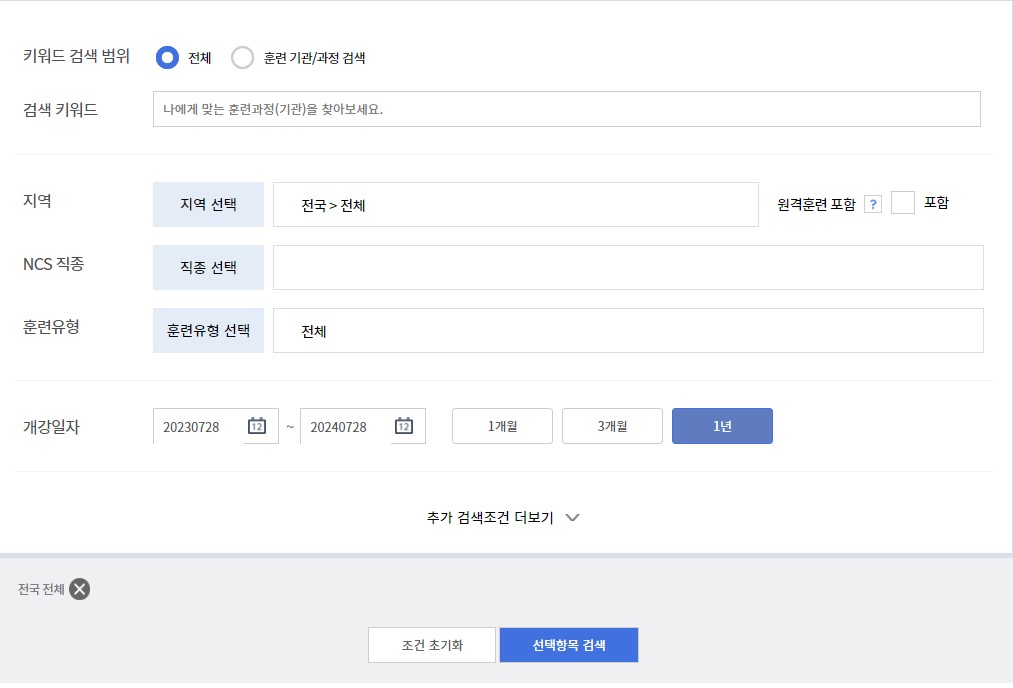Image resolution: width=1013 pixels, height=688 pixels.
Task: Select the 훈련 기관/과정 검색 radio button
Action: [242, 57]
